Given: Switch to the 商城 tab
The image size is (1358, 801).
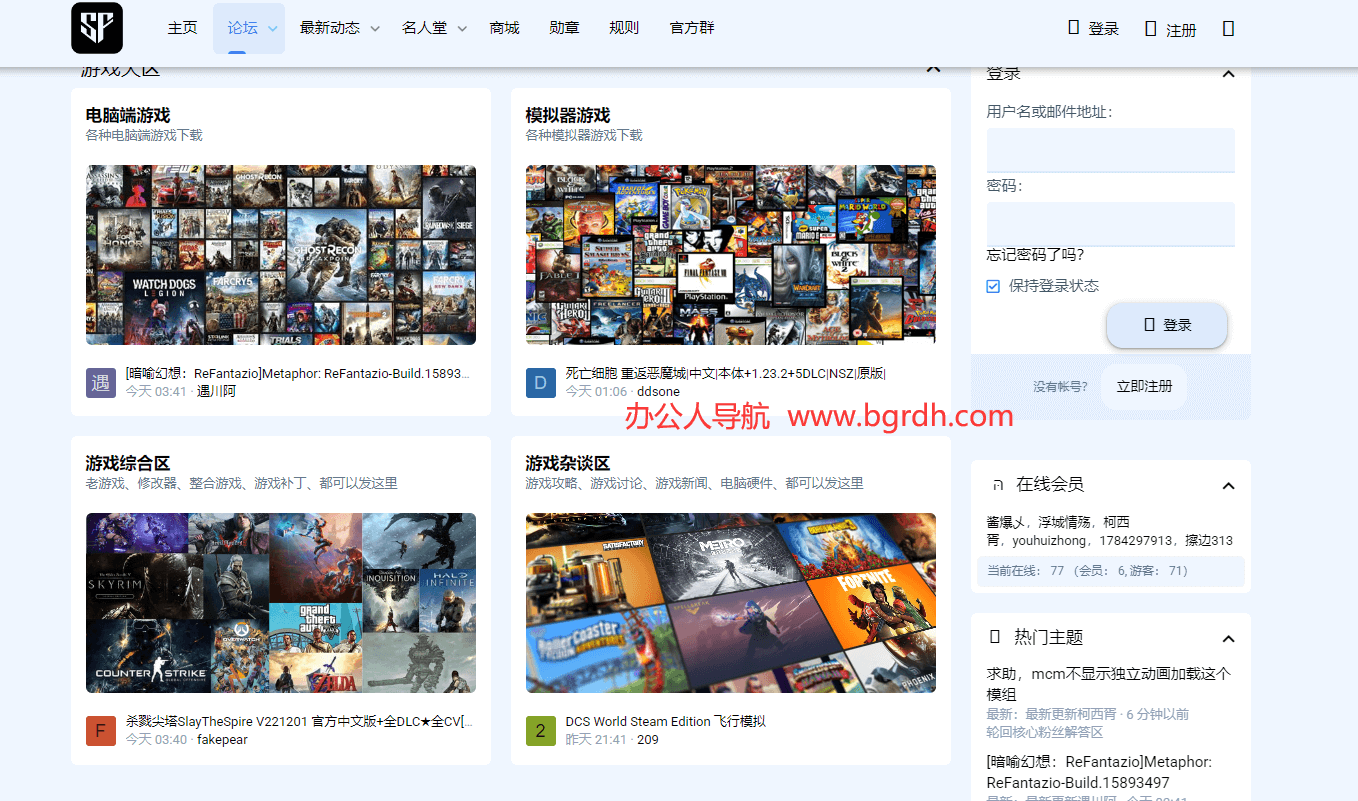Looking at the screenshot, I should click(x=504, y=27).
